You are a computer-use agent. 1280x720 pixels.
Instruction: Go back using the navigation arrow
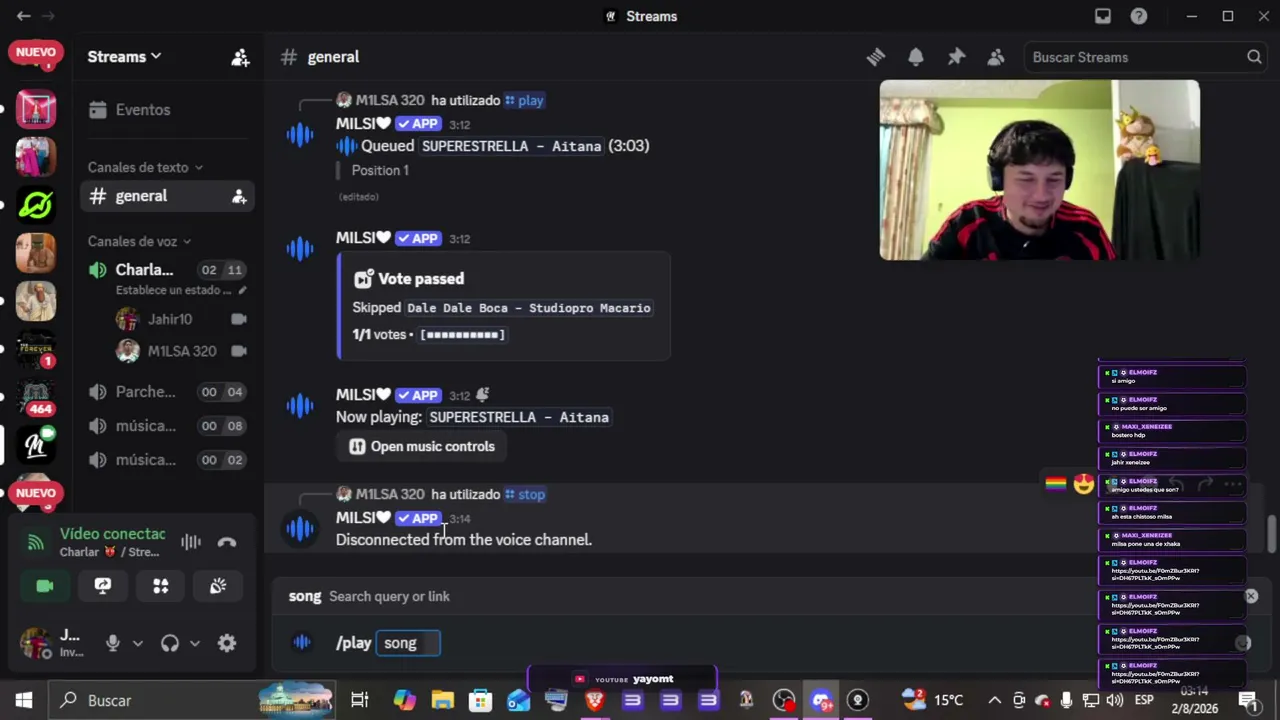24,16
